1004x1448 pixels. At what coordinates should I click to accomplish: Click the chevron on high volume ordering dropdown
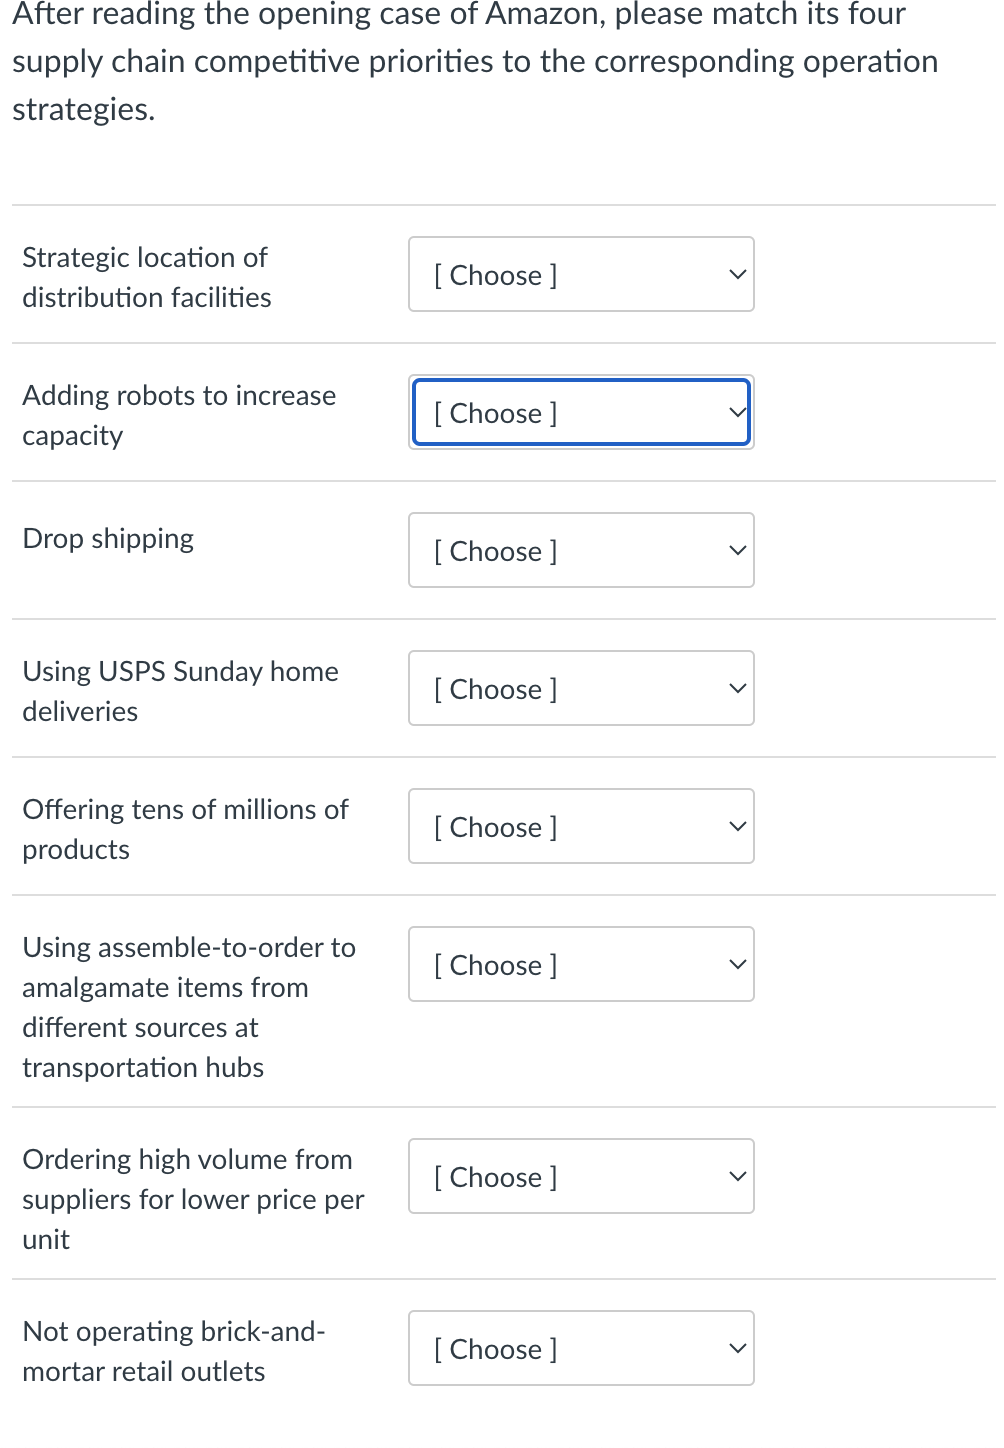pyautogui.click(x=737, y=1175)
